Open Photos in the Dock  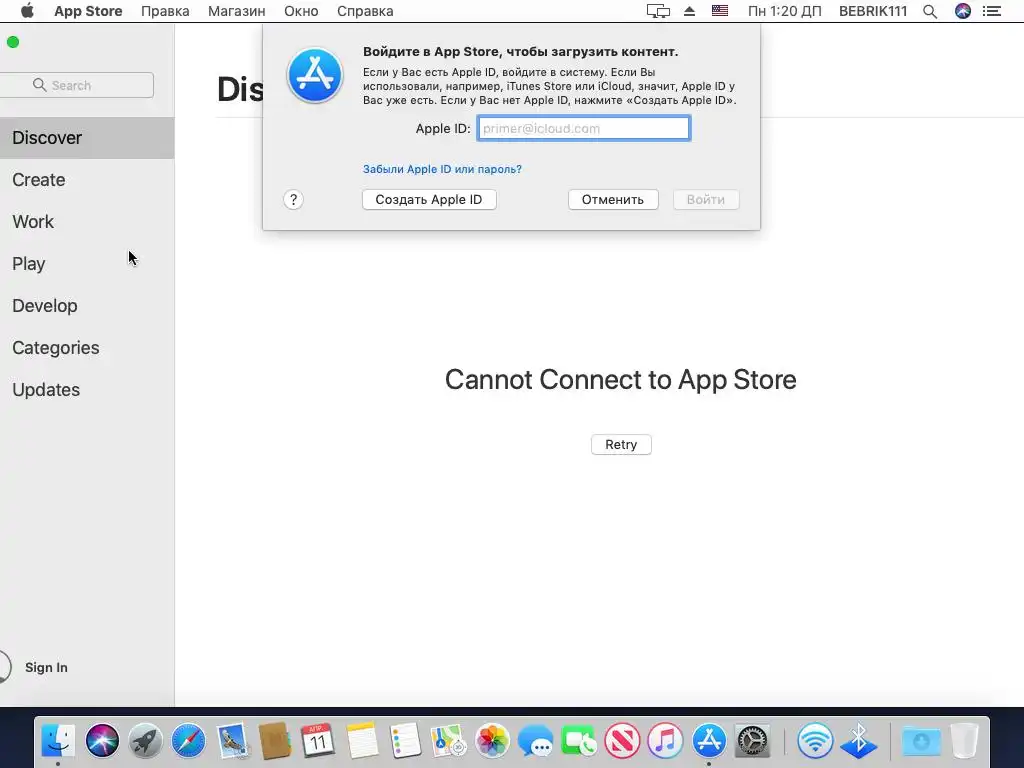tap(492, 741)
